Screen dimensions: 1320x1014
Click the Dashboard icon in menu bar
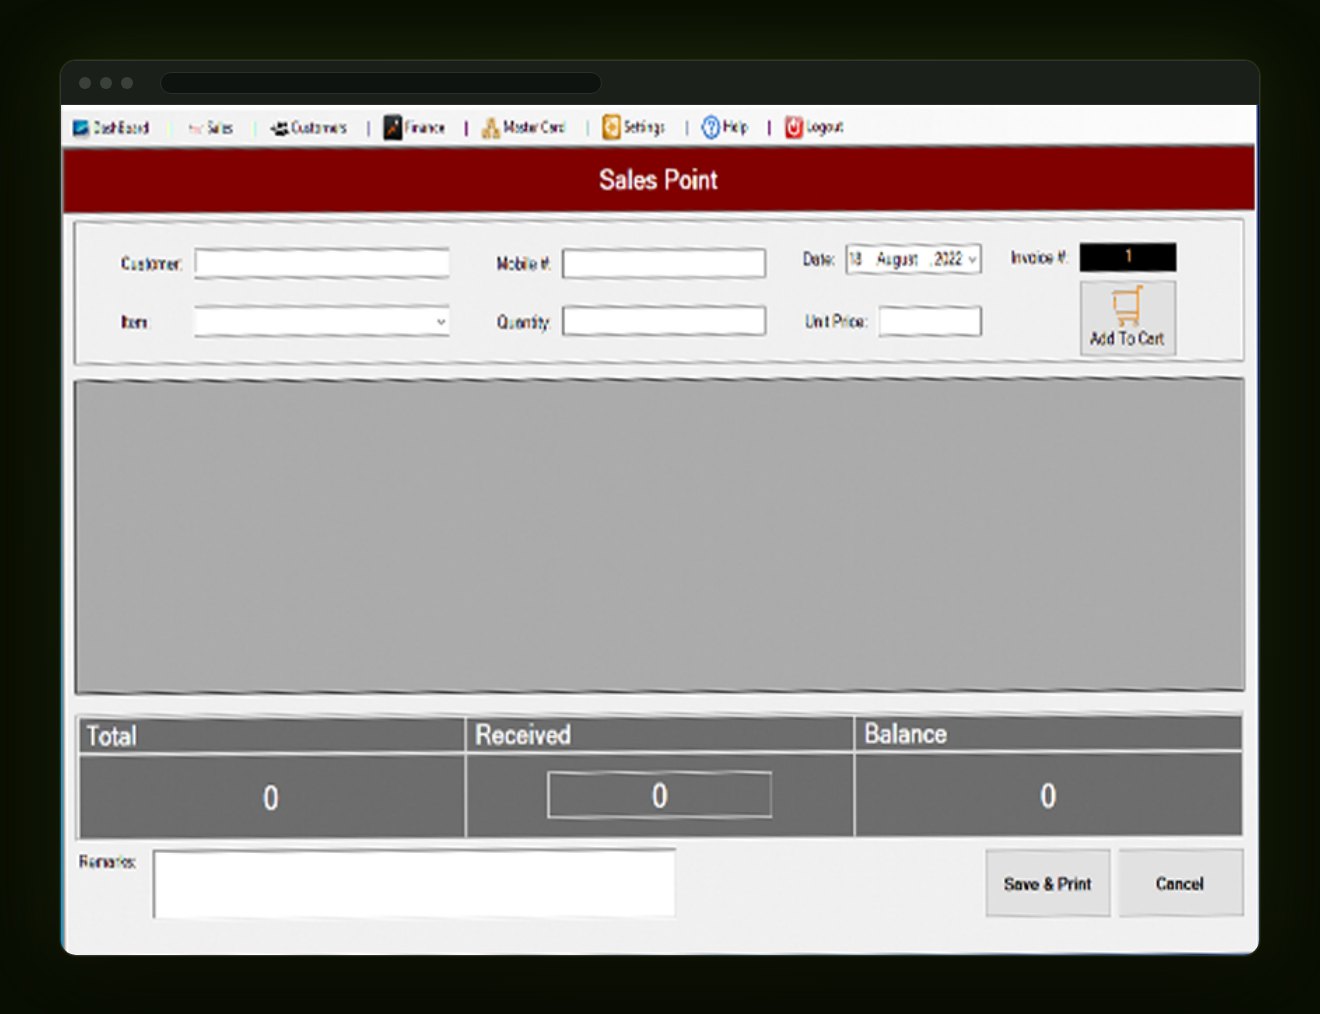(81, 128)
